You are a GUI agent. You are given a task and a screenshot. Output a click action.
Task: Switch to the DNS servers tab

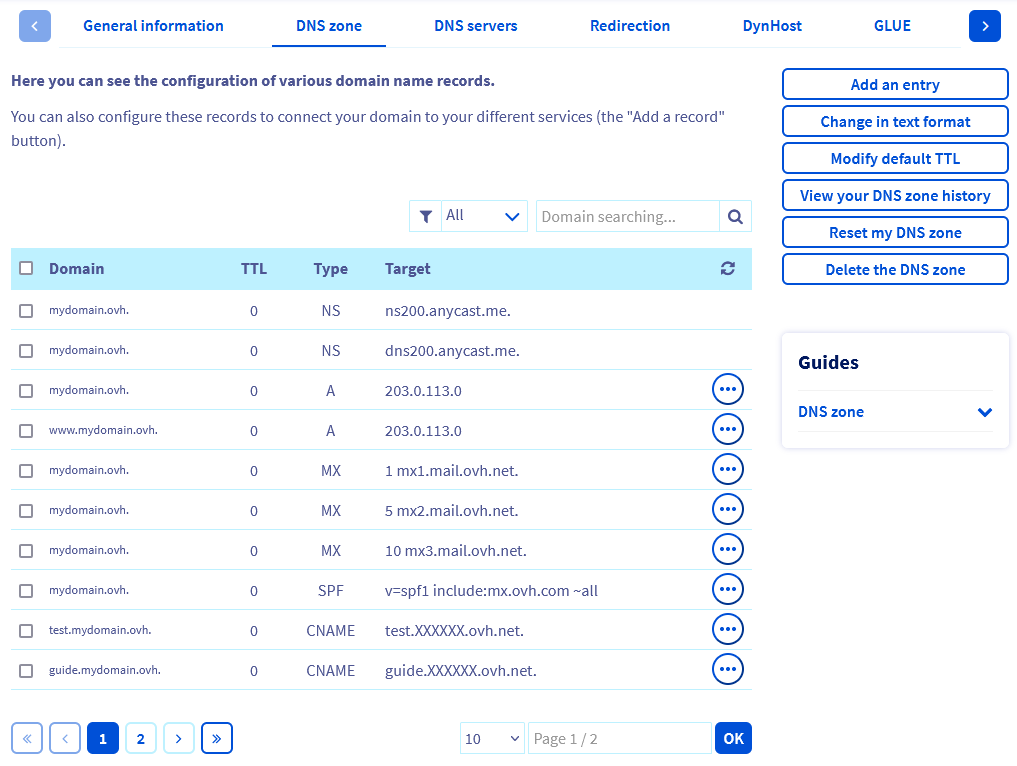[x=475, y=26]
